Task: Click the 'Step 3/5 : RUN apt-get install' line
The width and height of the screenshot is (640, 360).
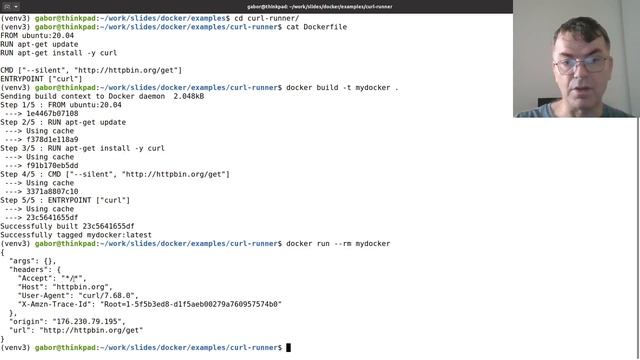Action: [x=82, y=148]
